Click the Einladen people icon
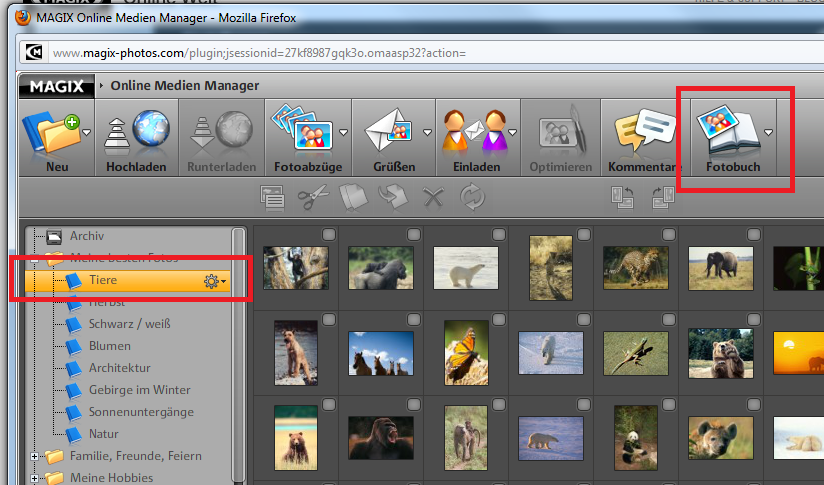 (475, 130)
